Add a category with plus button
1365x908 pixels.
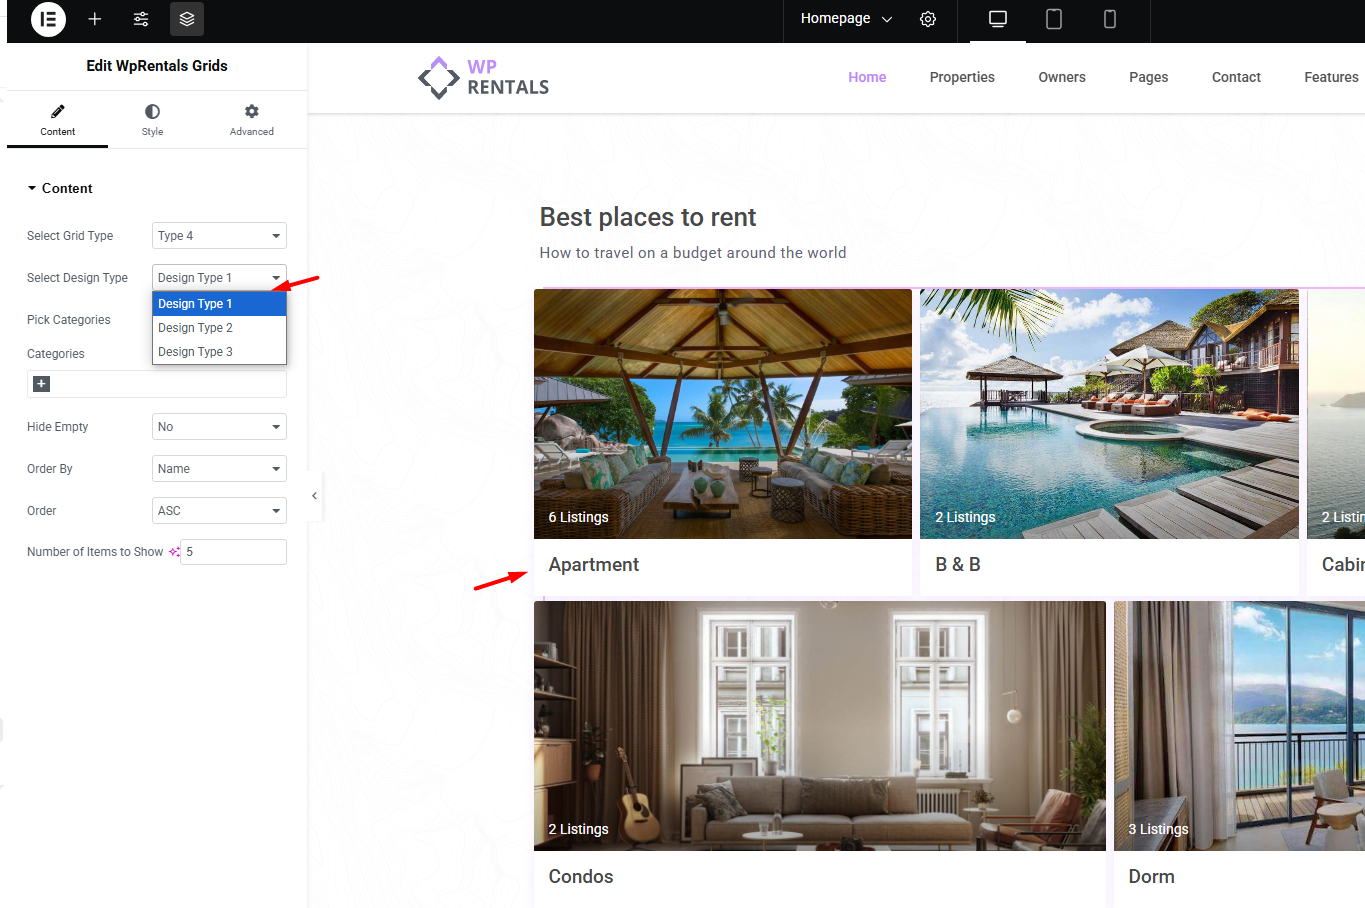pyautogui.click(x=41, y=384)
